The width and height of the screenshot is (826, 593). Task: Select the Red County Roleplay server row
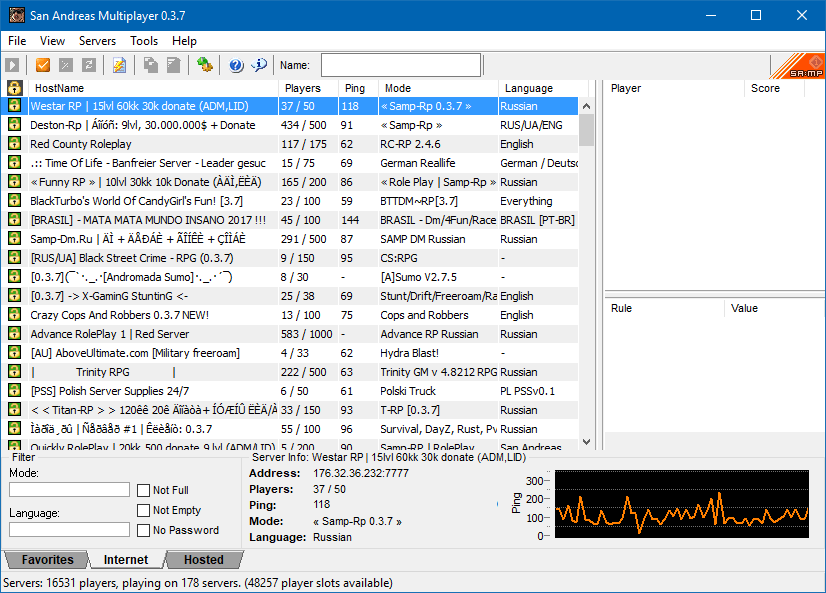pos(290,144)
